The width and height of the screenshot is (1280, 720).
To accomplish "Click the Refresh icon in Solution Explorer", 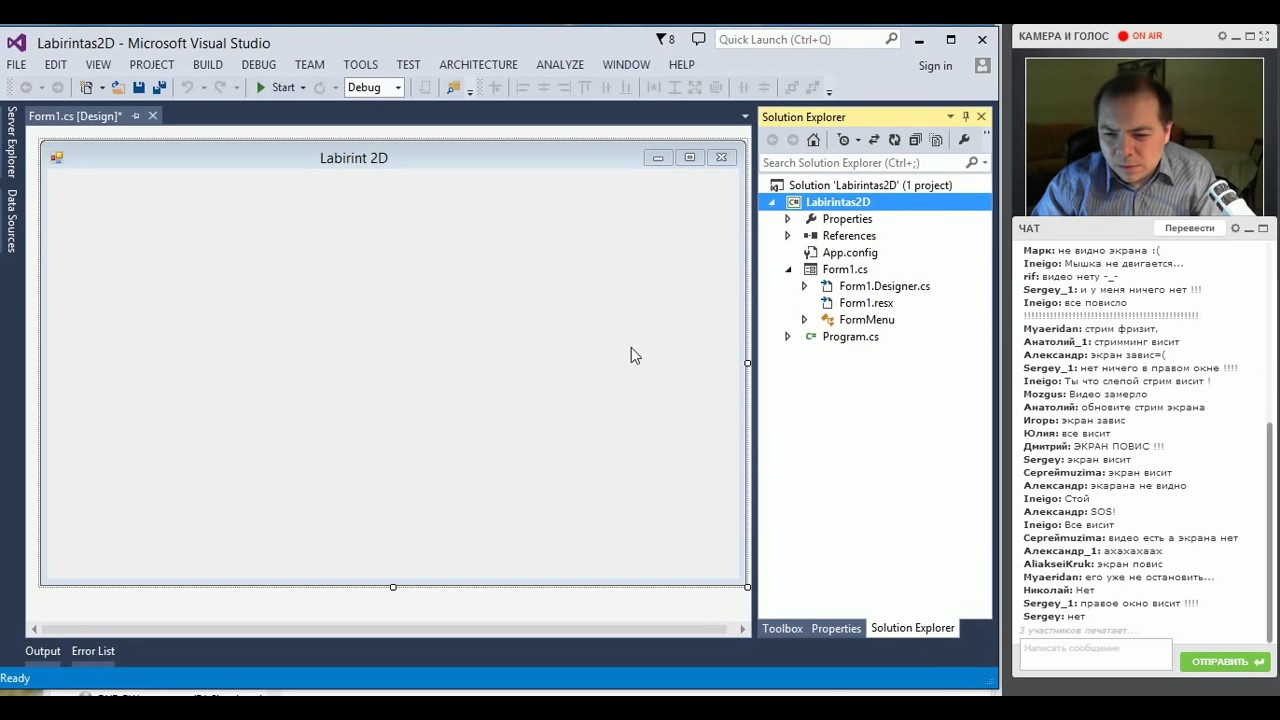I will [894, 140].
